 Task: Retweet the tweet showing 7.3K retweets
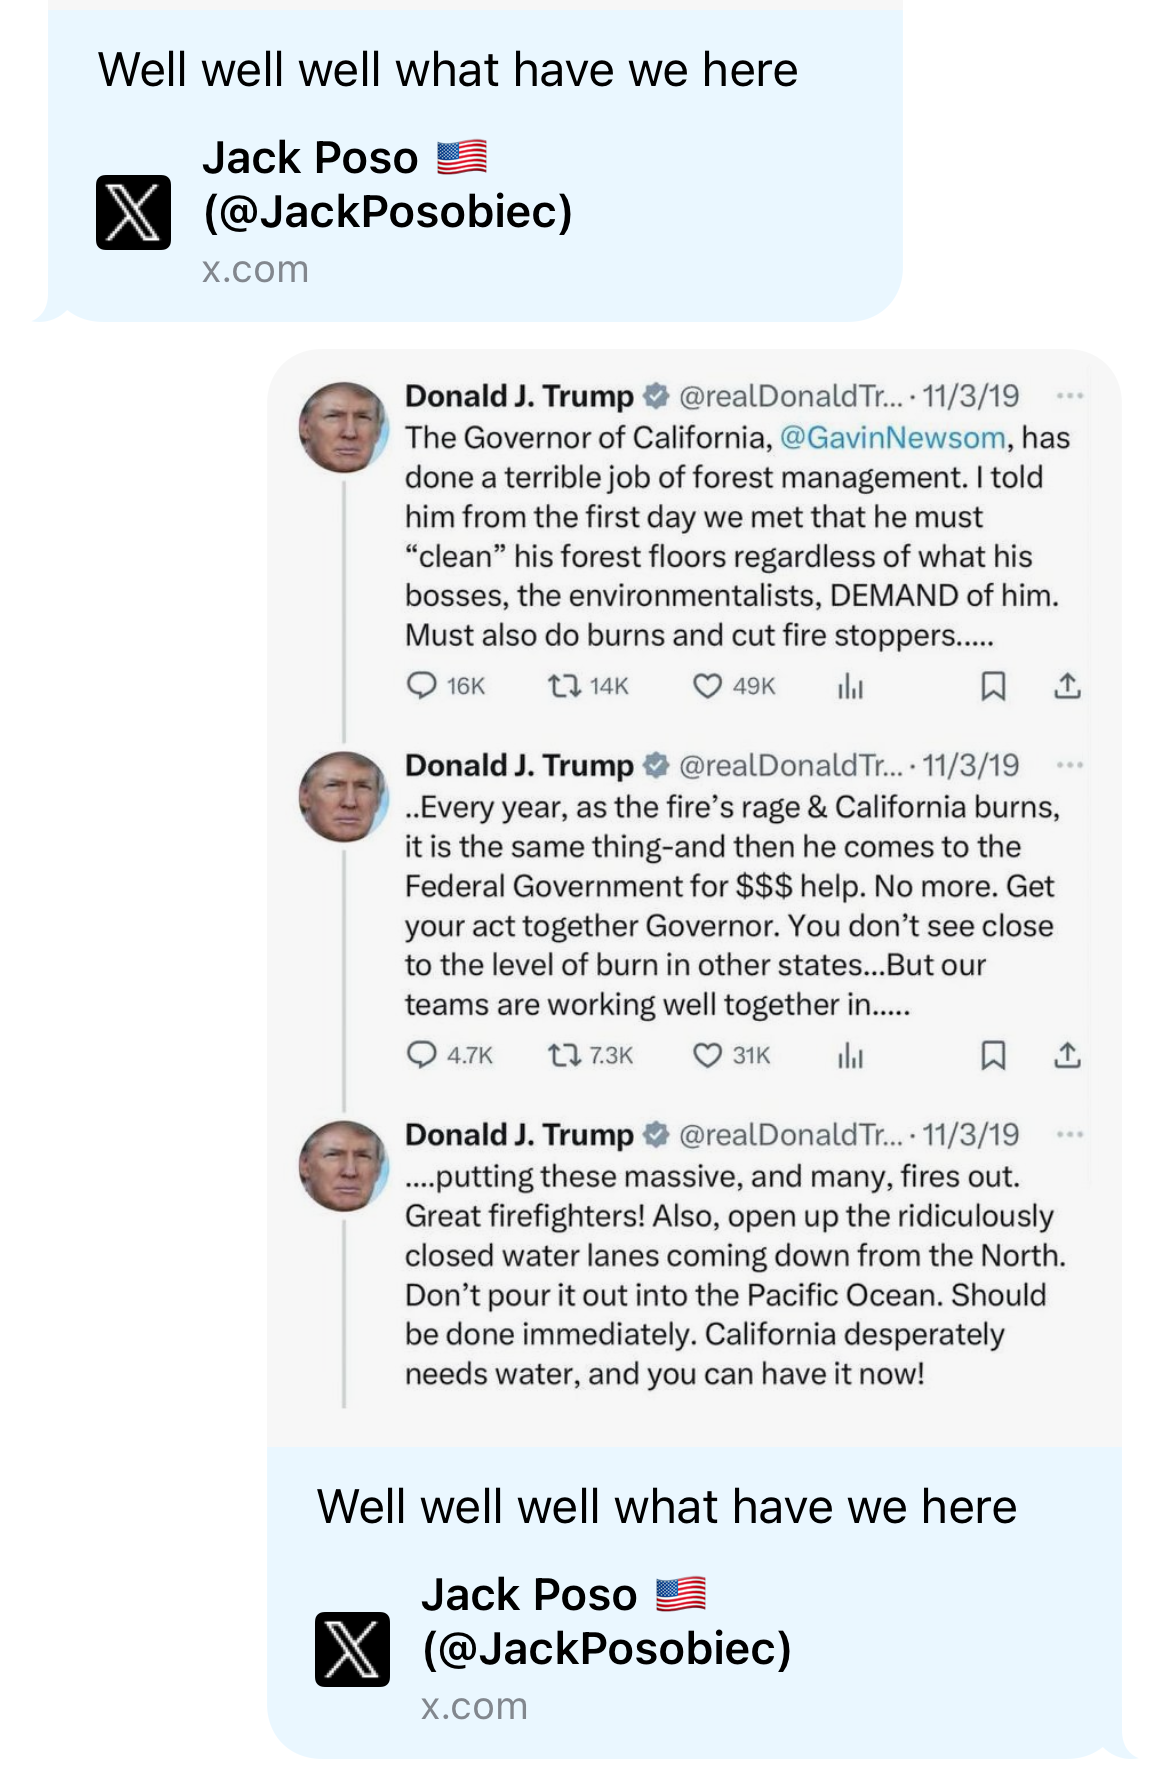click(564, 1055)
